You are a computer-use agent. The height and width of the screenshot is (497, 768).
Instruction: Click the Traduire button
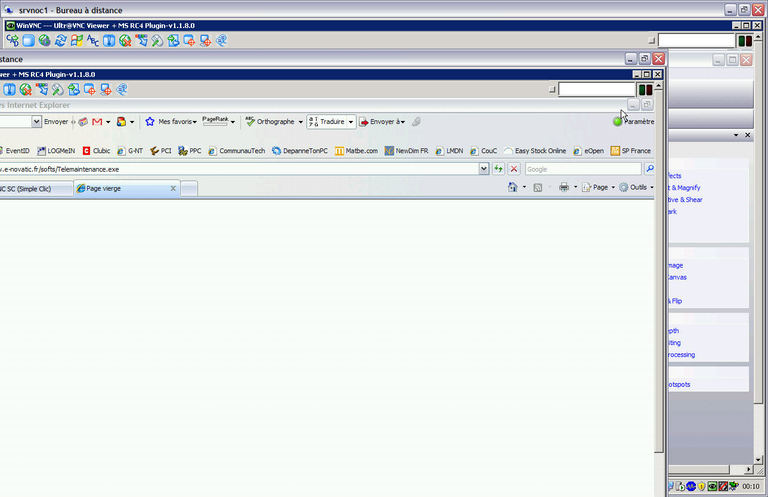click(327, 121)
